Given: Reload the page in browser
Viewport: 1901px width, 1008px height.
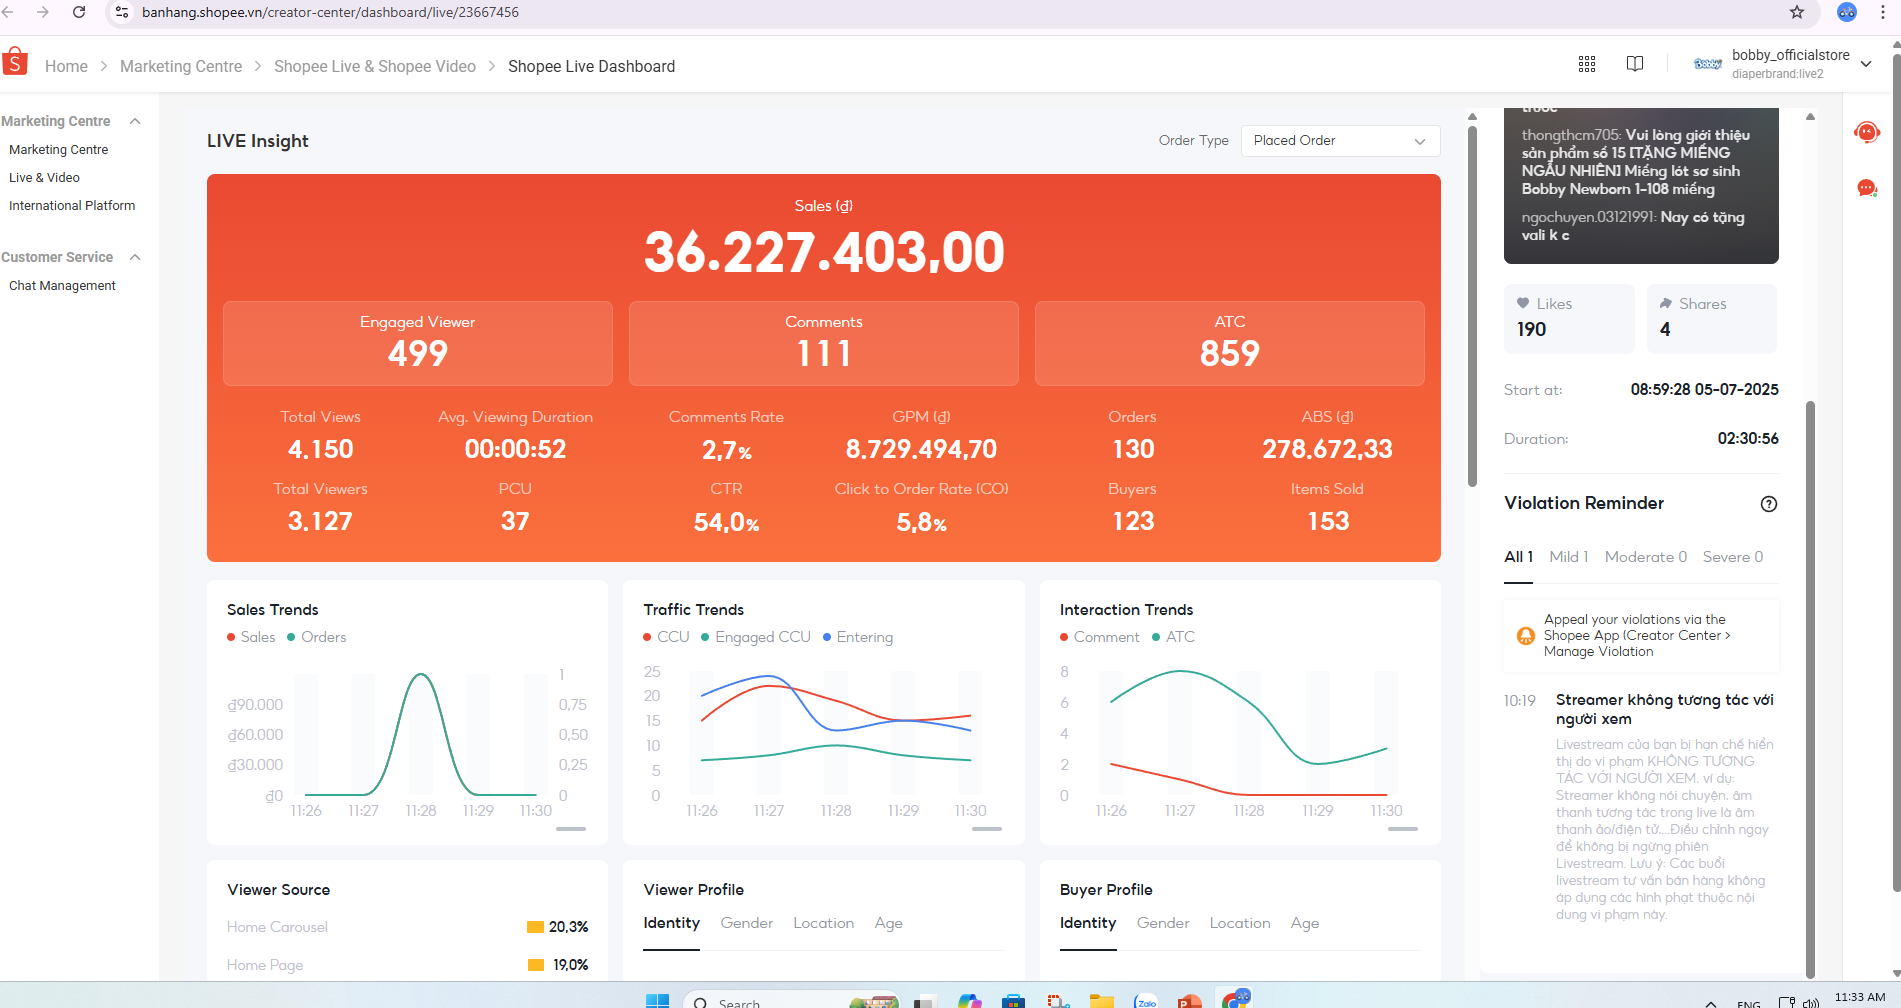Looking at the screenshot, I should coord(79,12).
